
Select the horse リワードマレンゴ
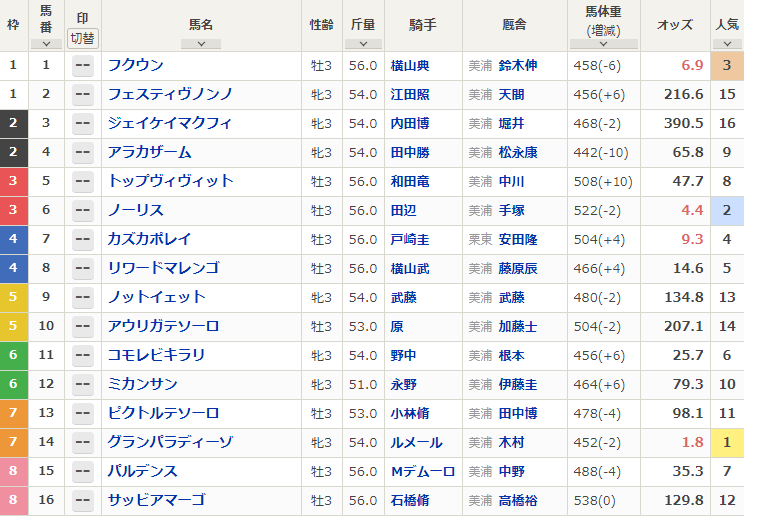point(163,269)
